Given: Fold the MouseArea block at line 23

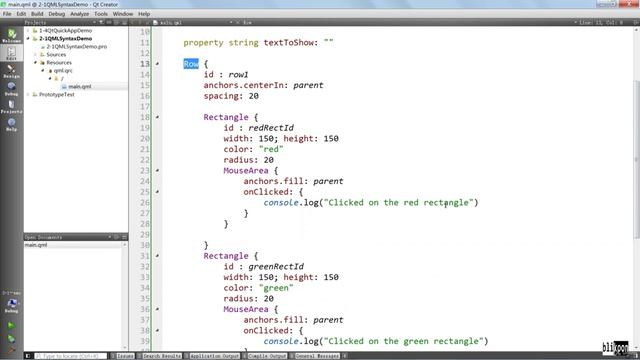Looking at the screenshot, I should click(157, 171).
